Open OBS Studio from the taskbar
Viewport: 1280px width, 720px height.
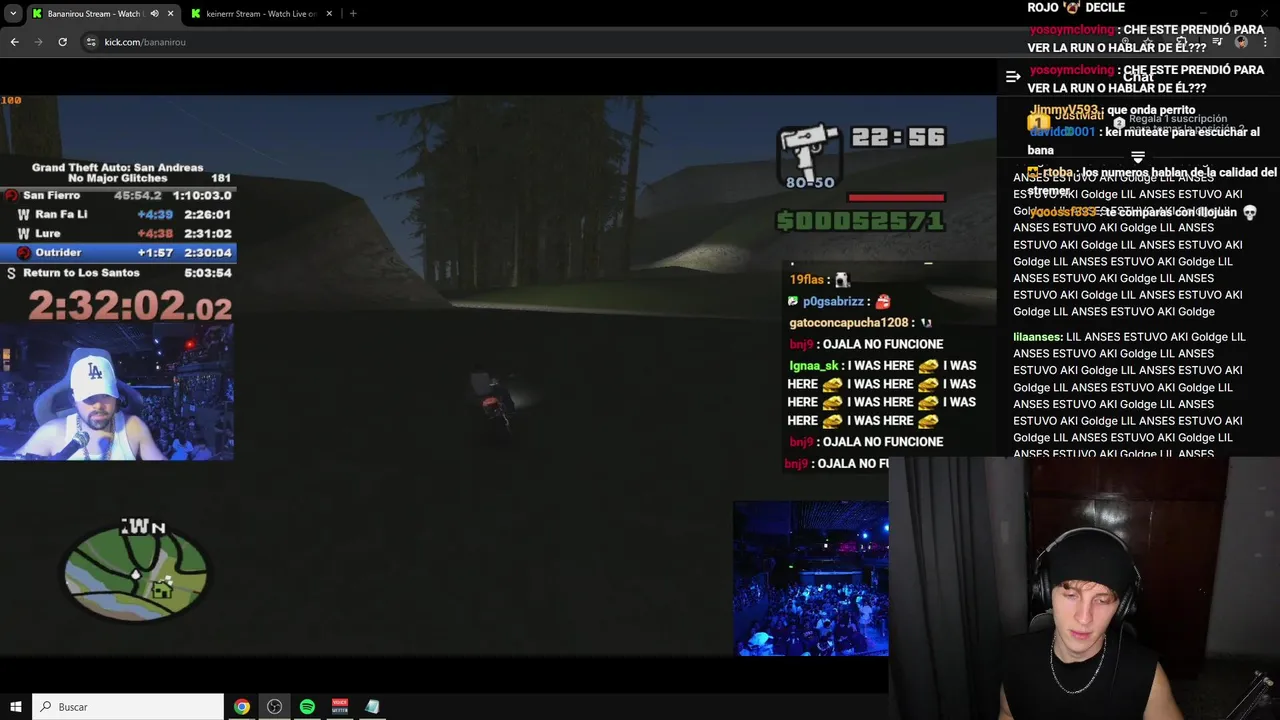(274, 707)
